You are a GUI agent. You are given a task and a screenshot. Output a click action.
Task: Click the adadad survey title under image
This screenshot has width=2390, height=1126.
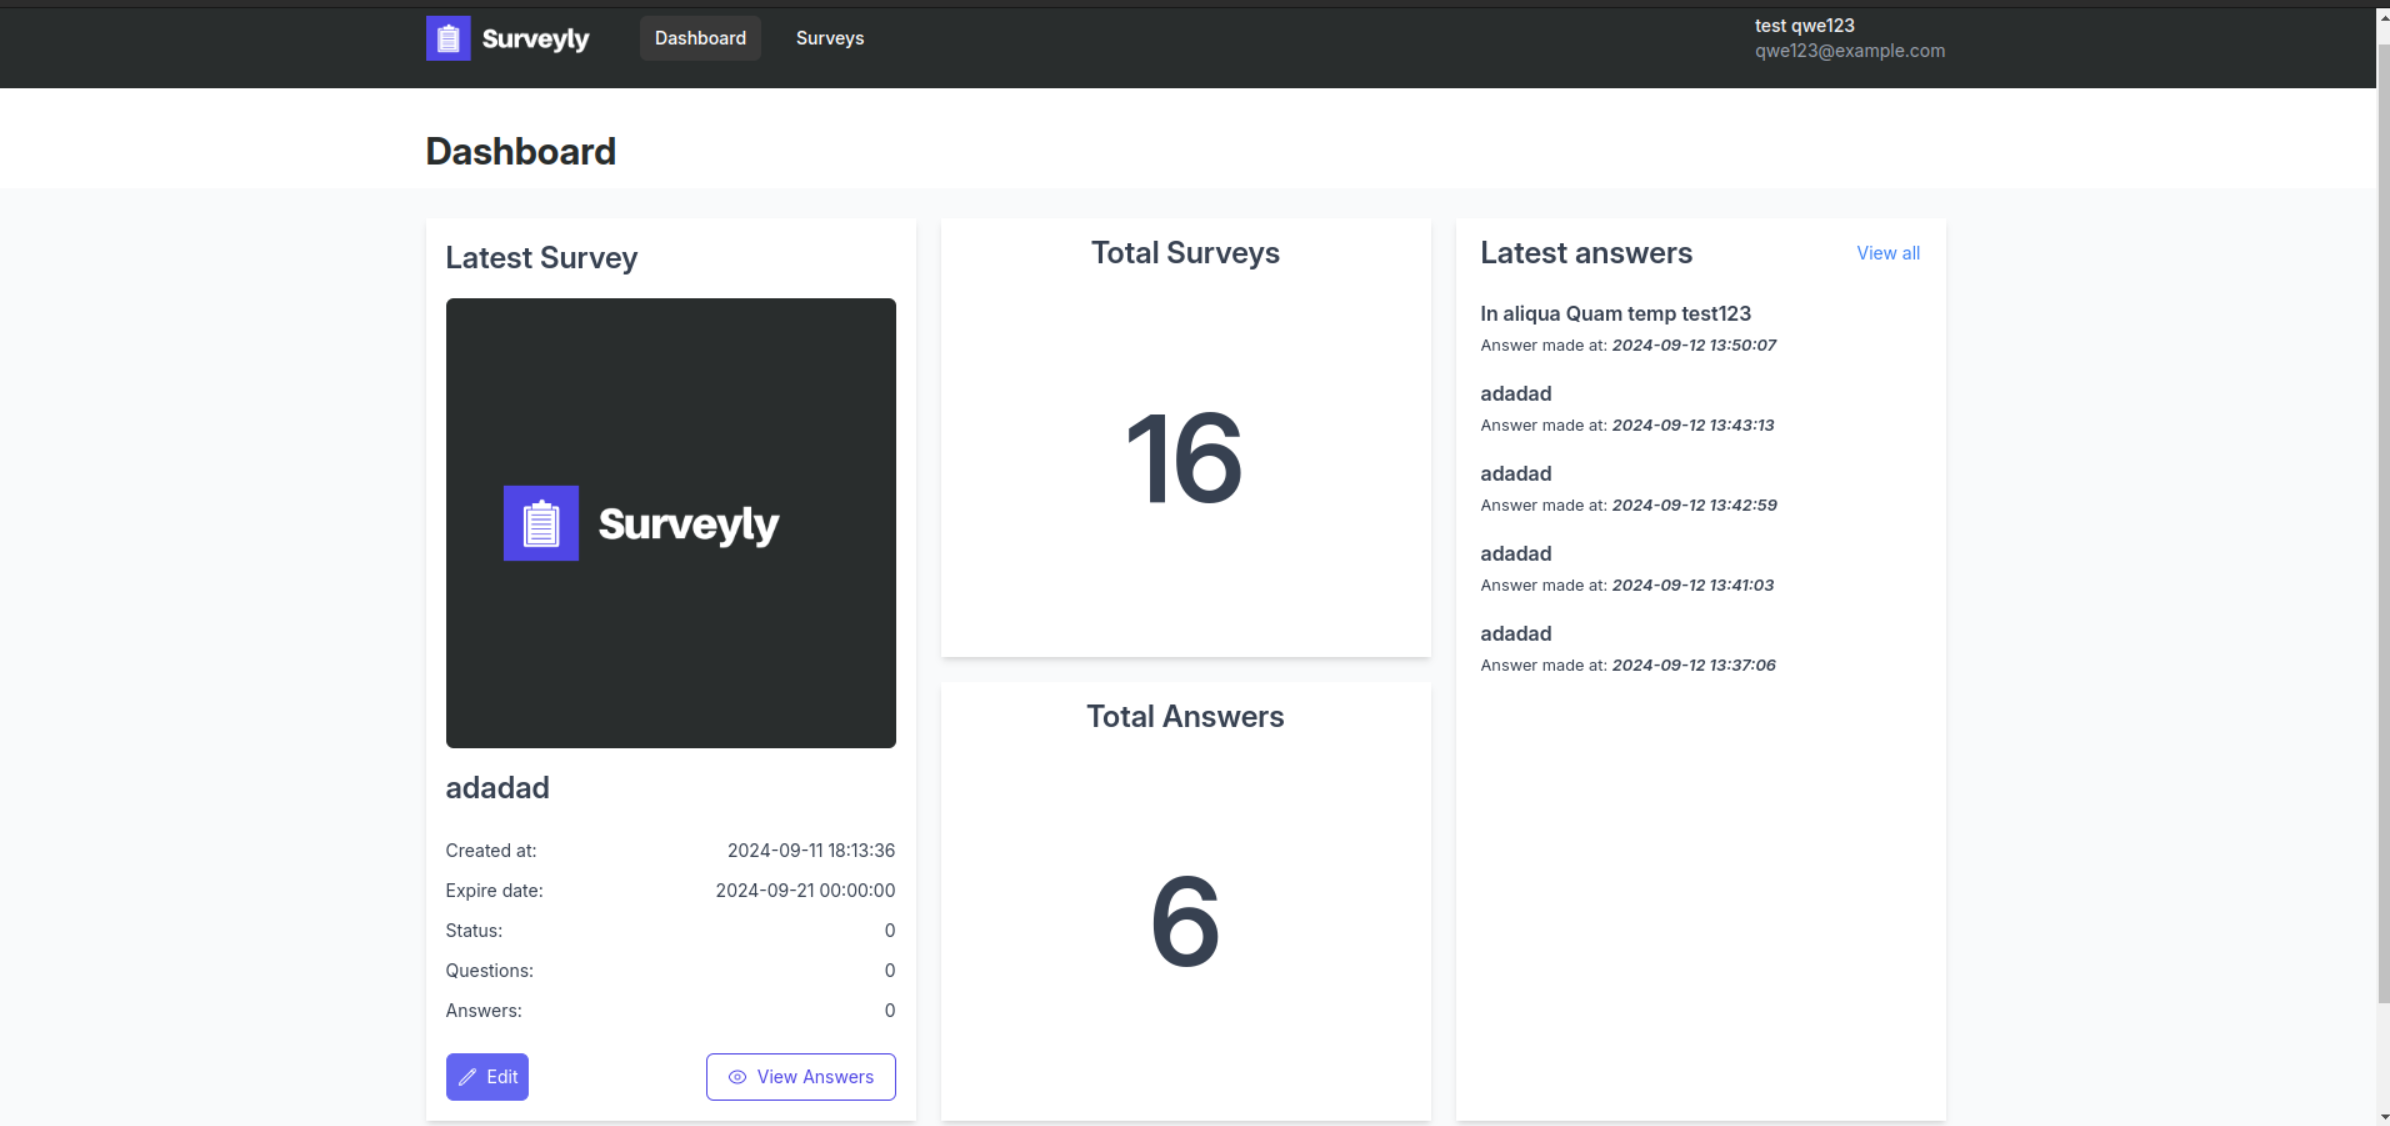(x=497, y=788)
